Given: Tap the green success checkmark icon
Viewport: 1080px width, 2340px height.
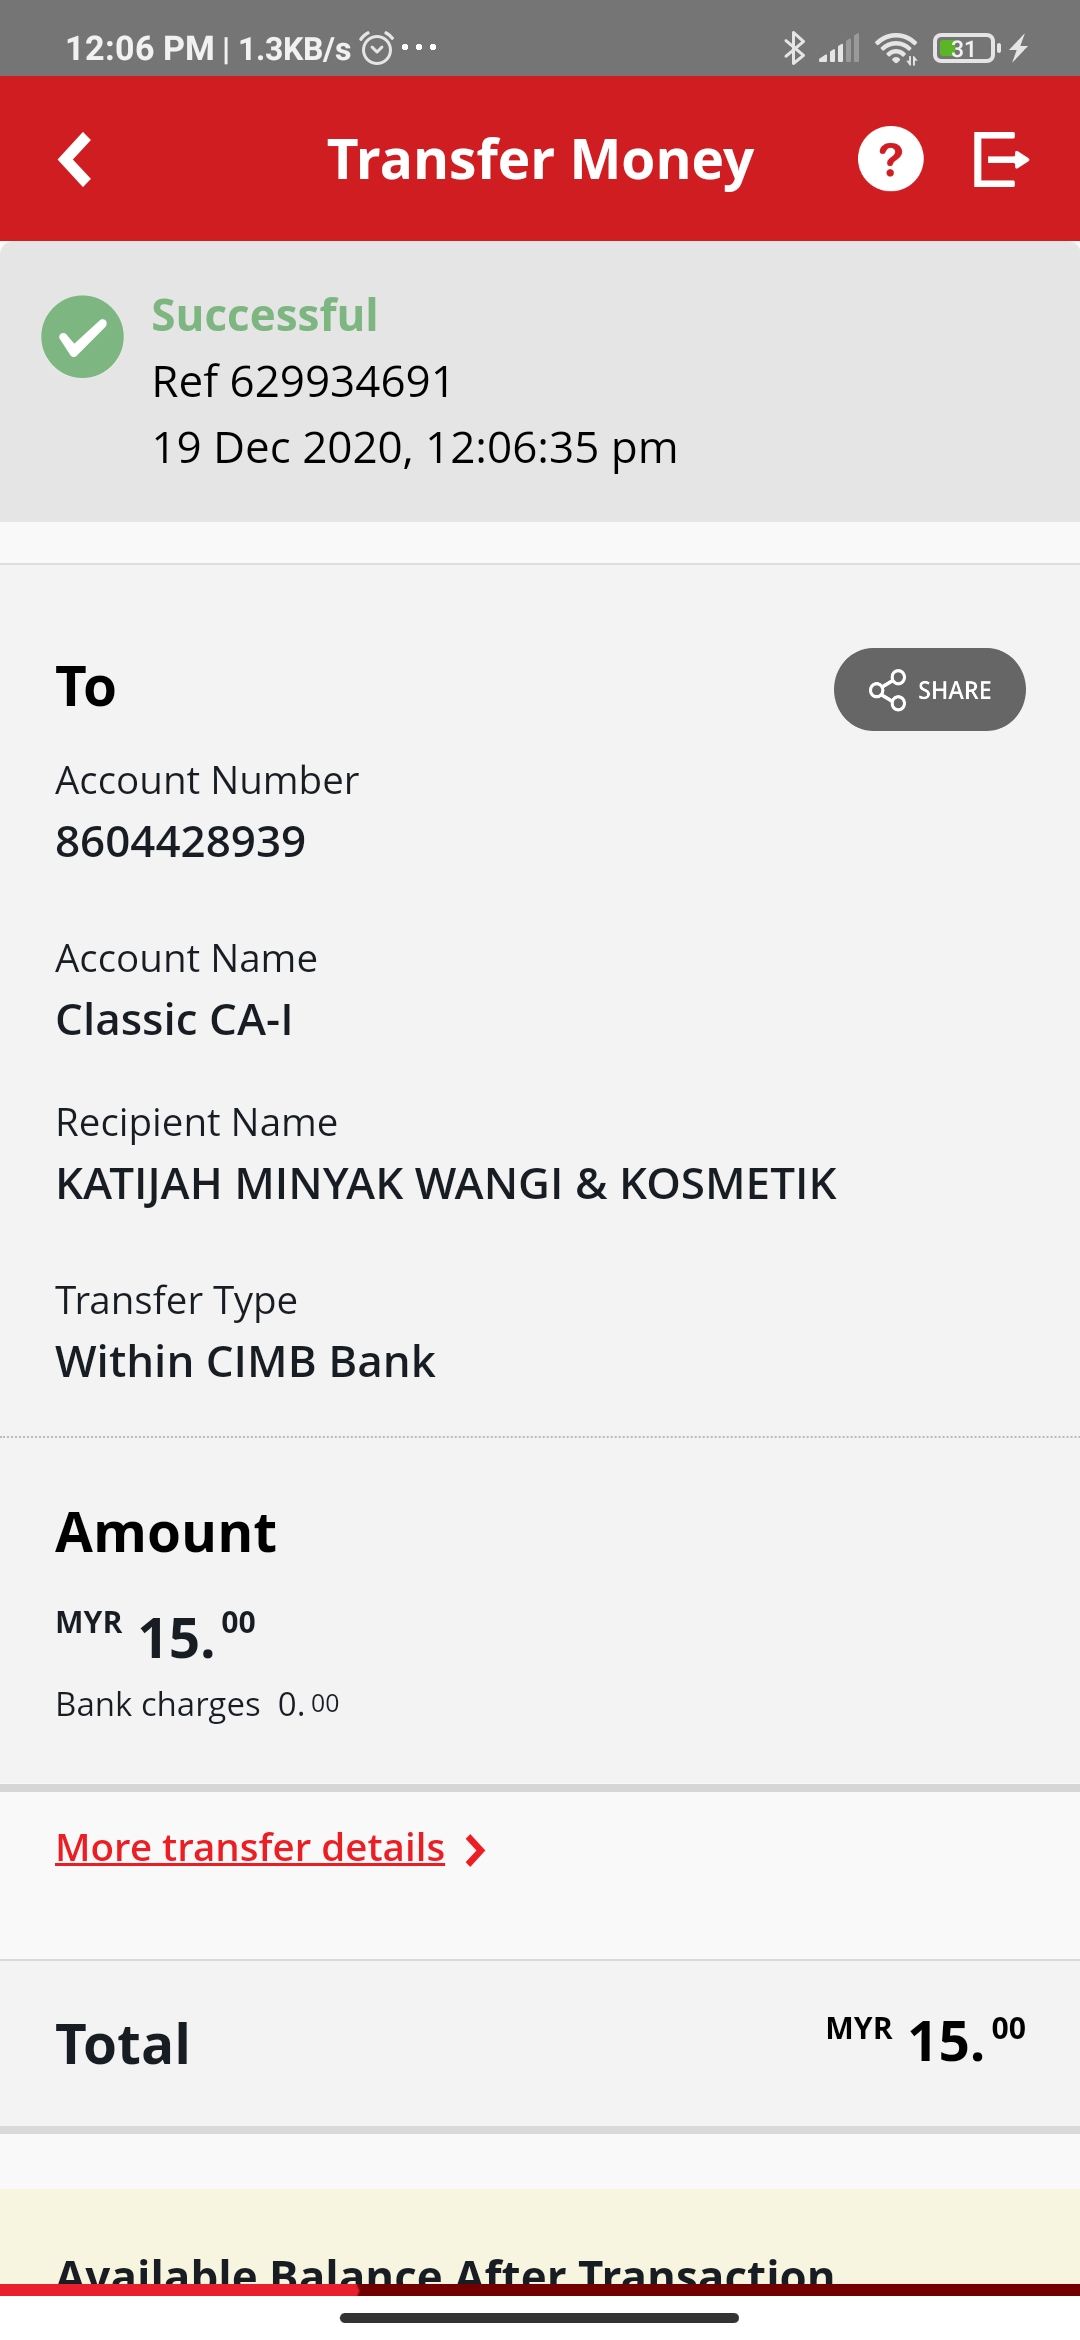Looking at the screenshot, I should (x=82, y=337).
